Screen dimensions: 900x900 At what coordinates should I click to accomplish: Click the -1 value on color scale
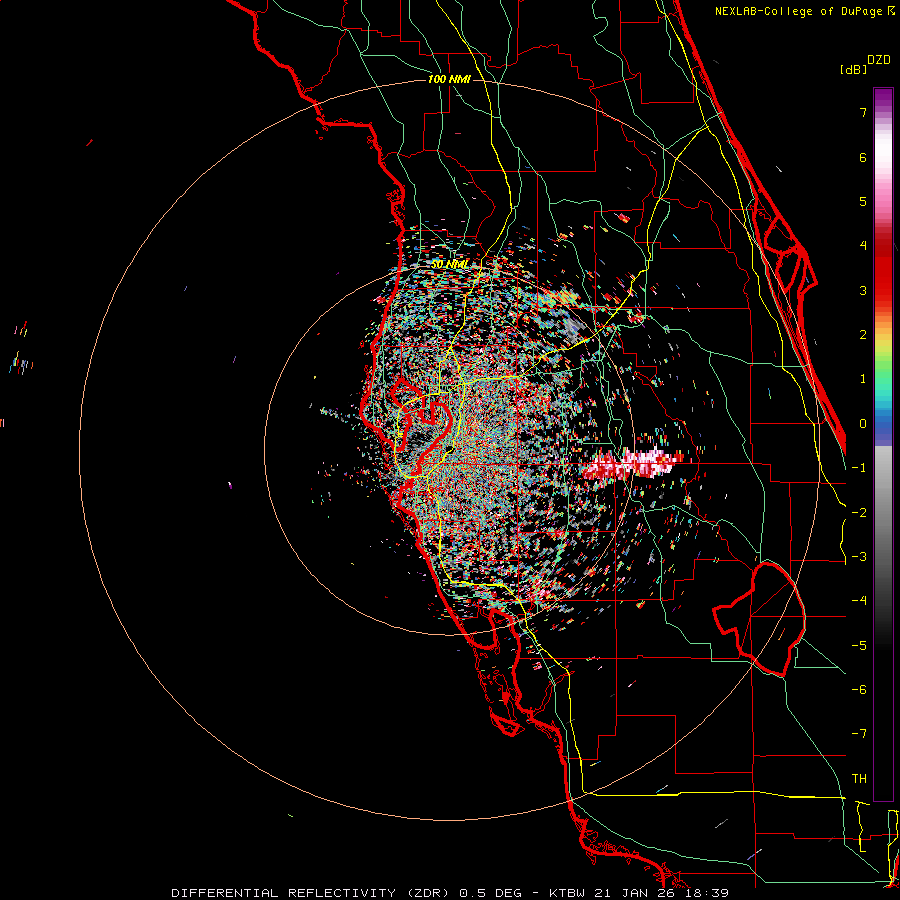tap(859, 468)
